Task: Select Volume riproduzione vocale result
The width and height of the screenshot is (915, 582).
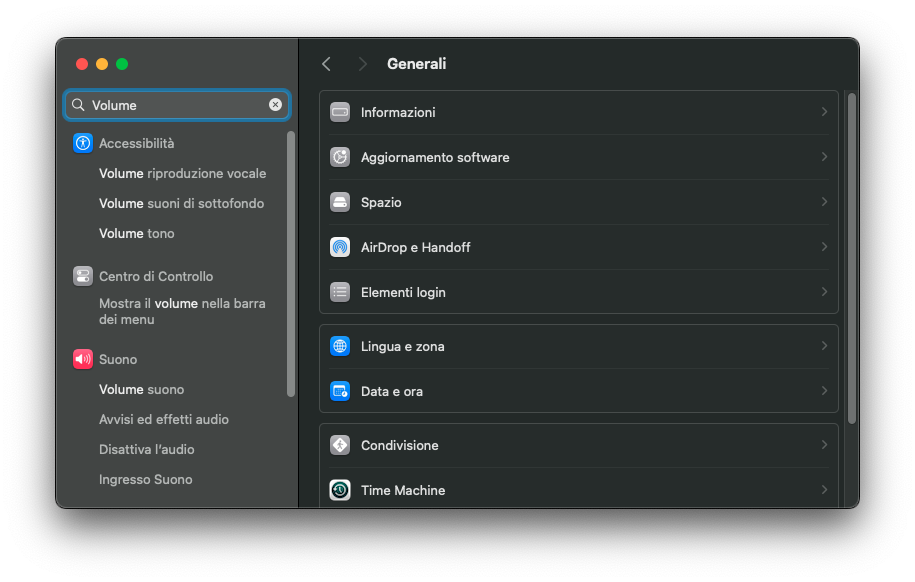Action: click(x=182, y=173)
